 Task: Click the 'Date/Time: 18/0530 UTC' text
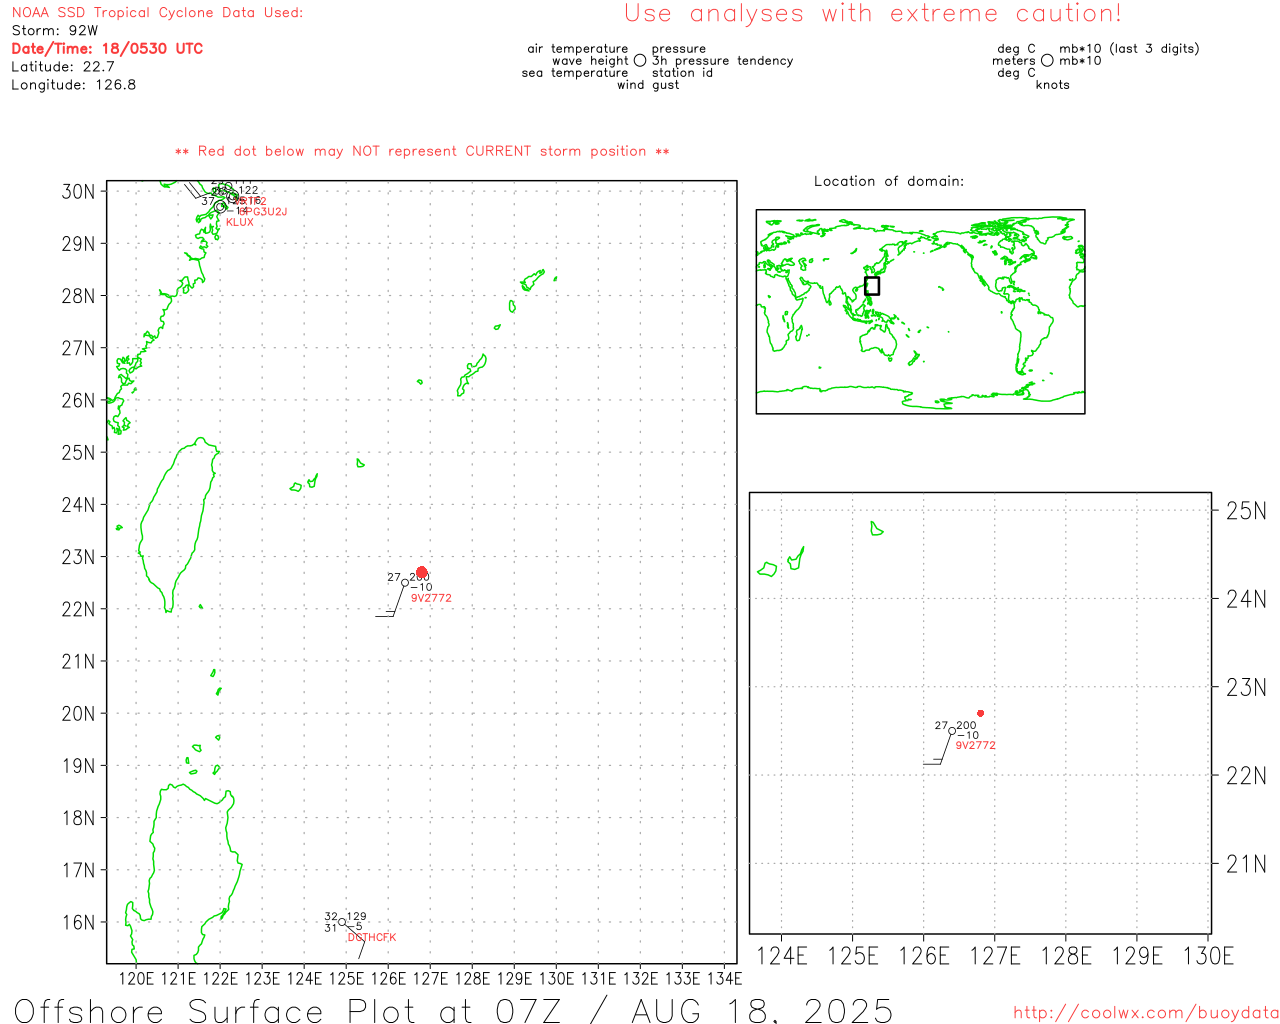pos(107,49)
